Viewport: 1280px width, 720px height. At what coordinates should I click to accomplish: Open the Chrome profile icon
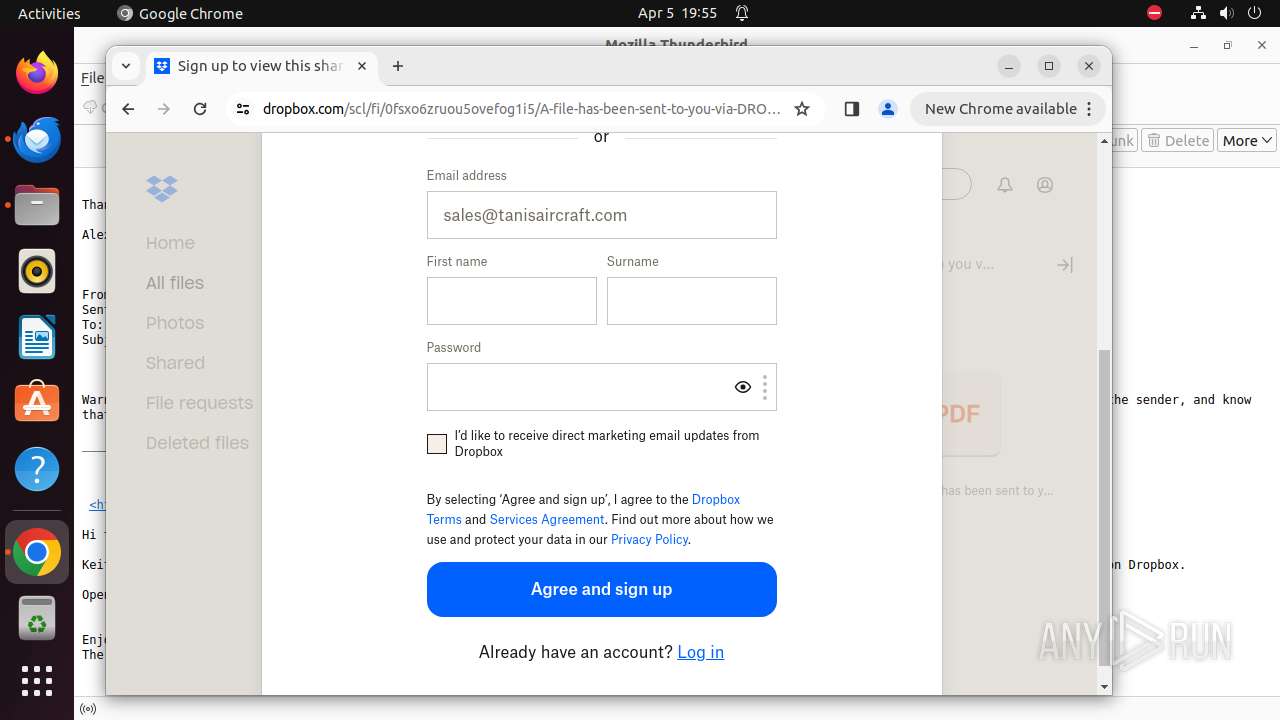(887, 109)
